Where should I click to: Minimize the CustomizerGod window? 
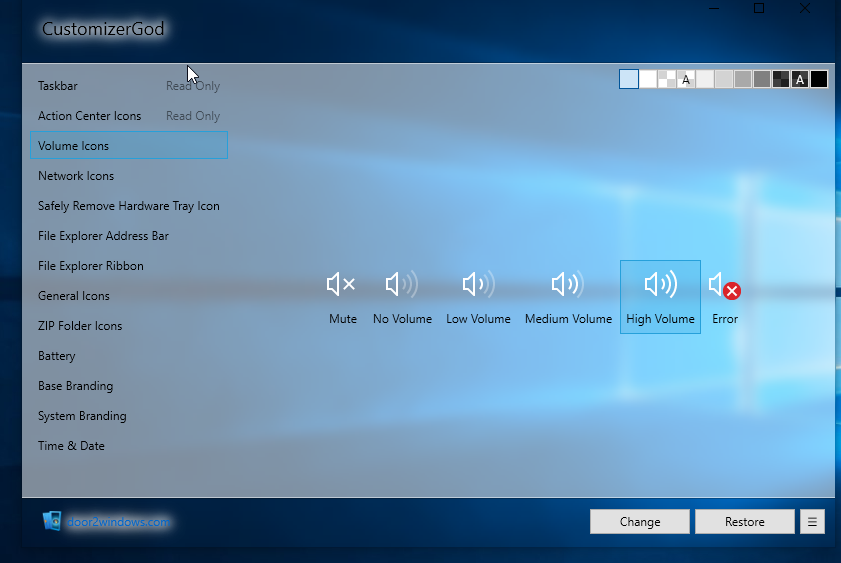coord(714,8)
